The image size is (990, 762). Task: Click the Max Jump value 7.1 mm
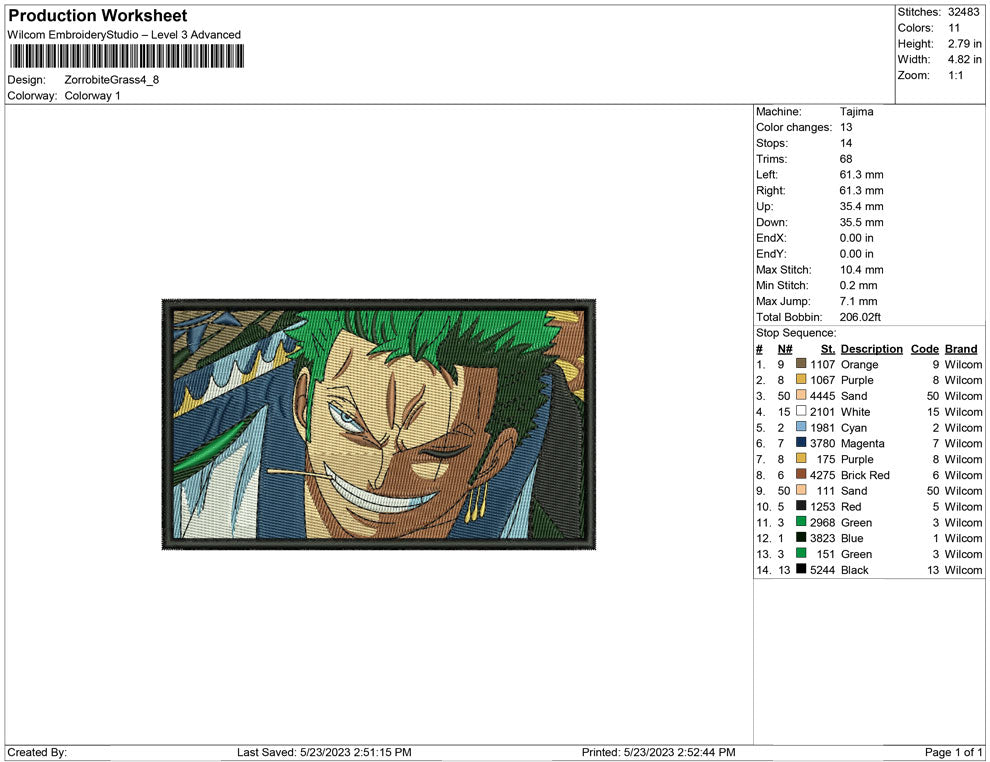point(858,301)
